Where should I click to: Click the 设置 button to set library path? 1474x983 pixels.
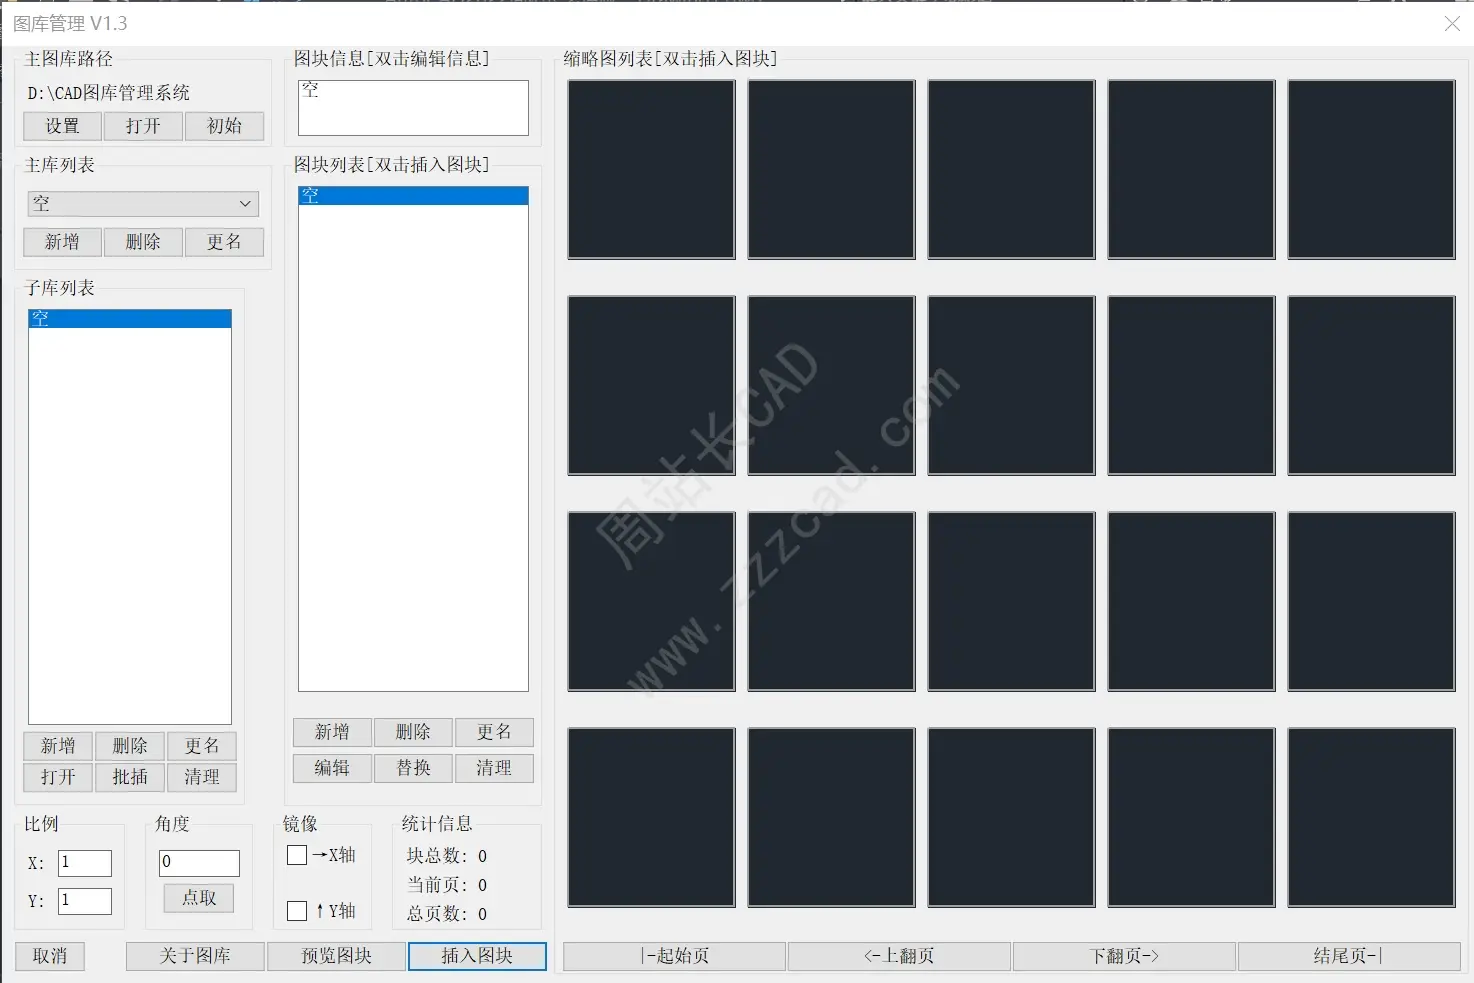tap(60, 126)
